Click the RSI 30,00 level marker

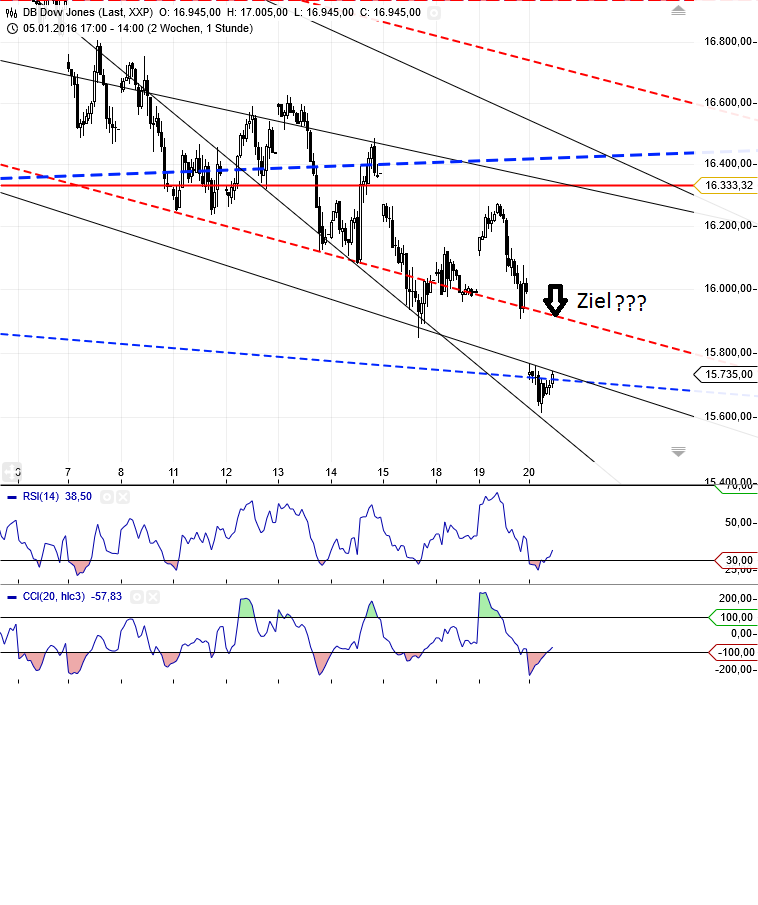(735, 560)
